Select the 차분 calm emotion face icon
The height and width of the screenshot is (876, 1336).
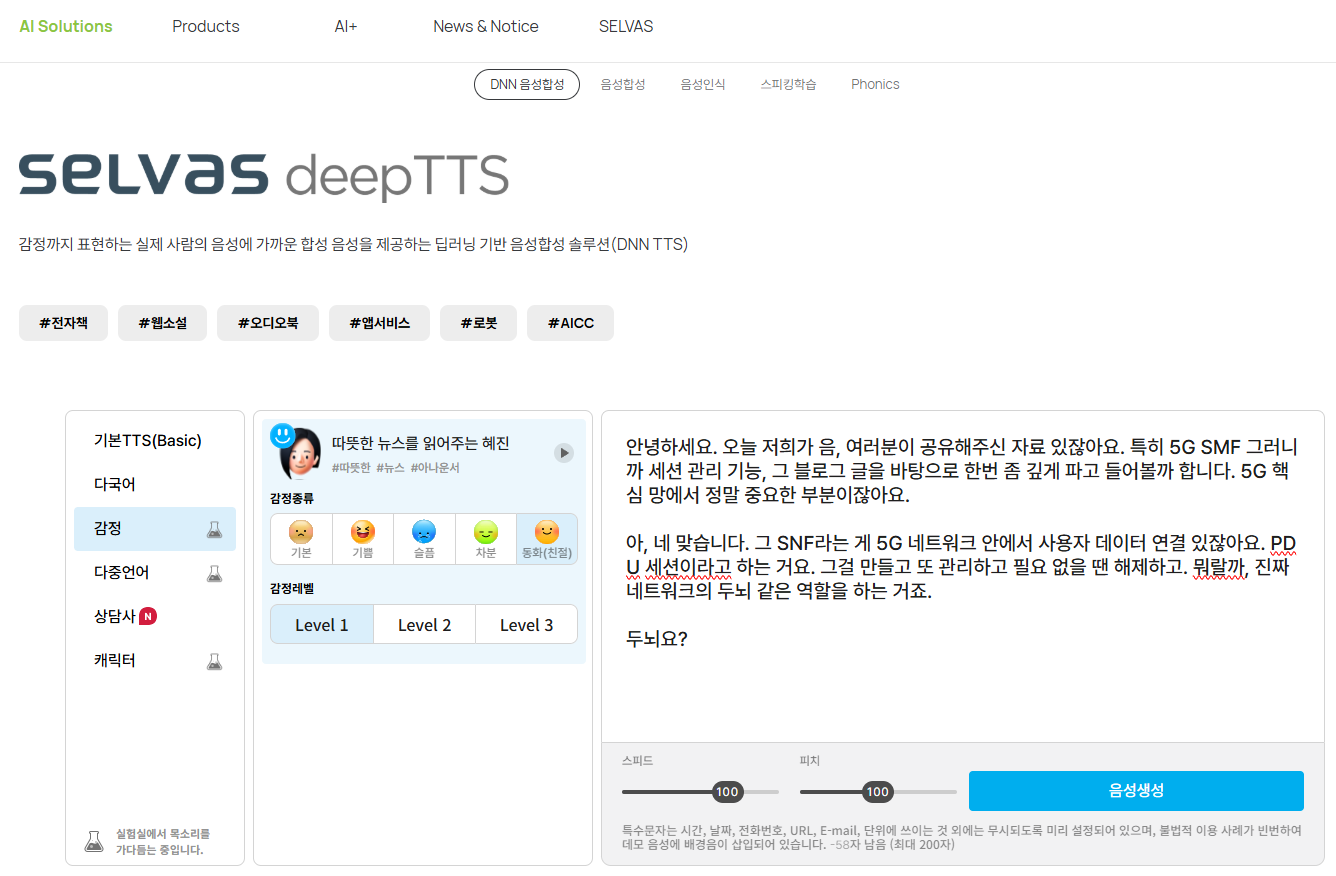pos(486,532)
